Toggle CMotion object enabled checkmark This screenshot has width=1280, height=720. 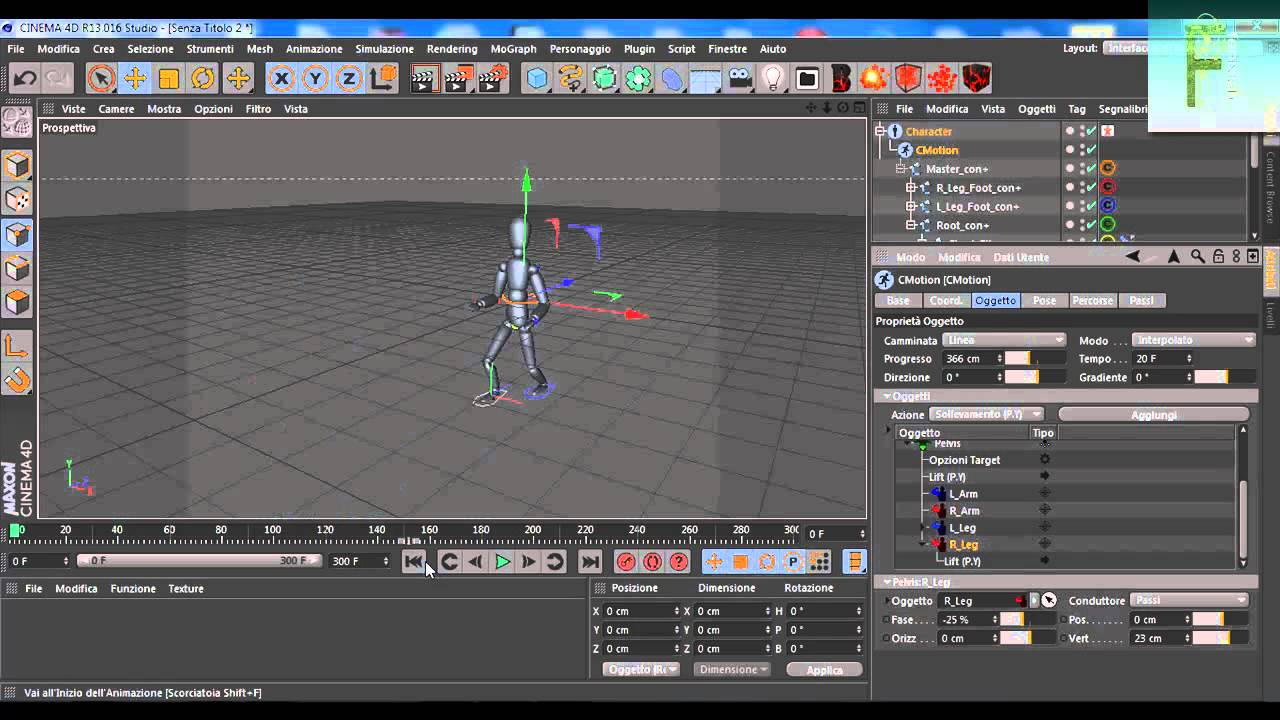pyautogui.click(x=1091, y=150)
